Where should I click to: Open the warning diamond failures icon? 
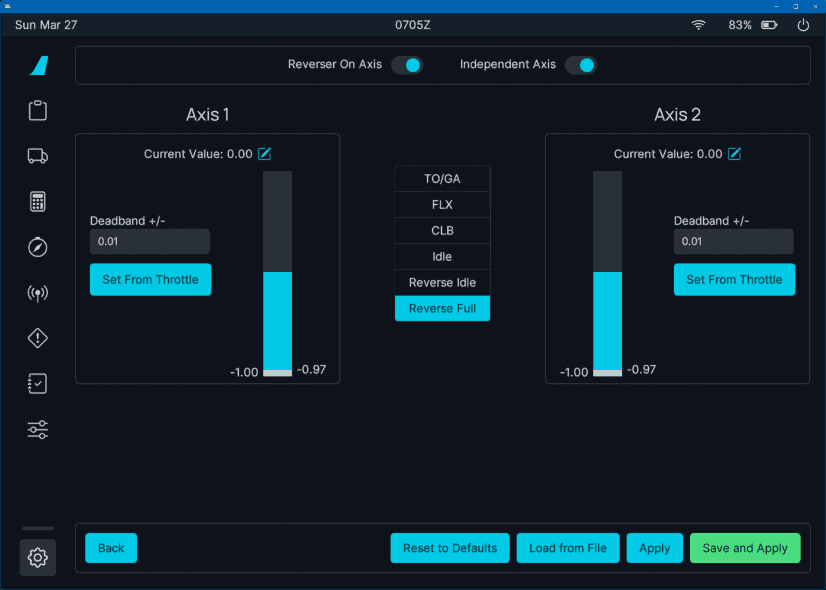[38, 338]
